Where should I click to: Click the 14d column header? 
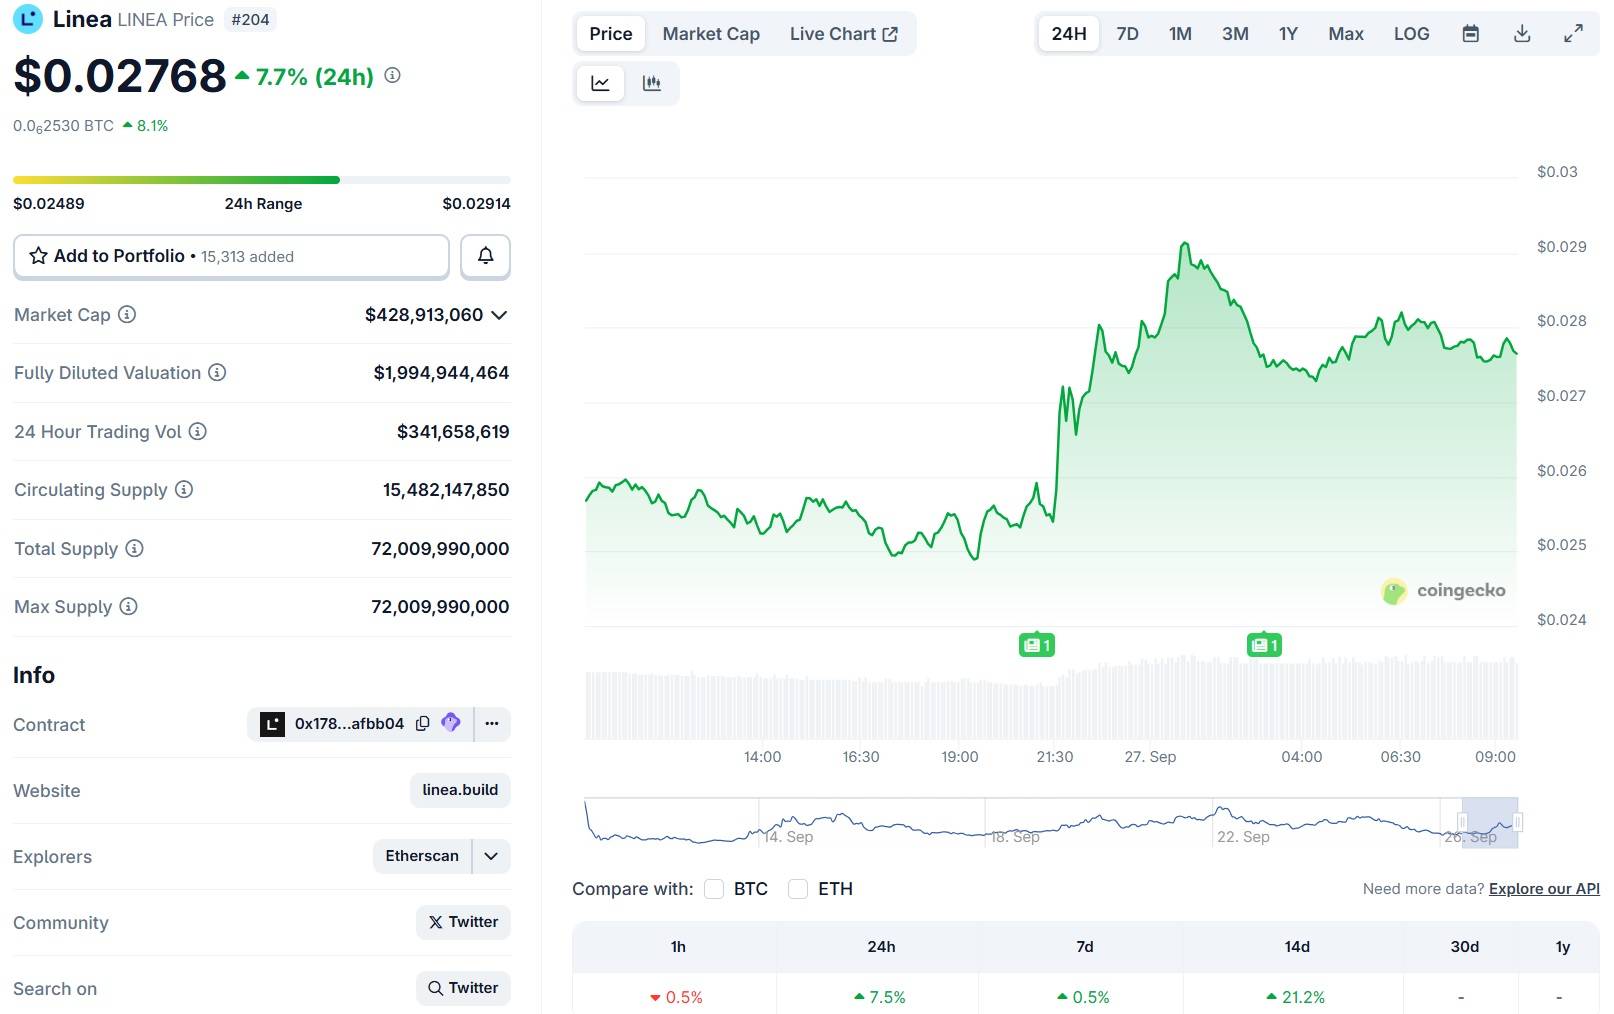1297,946
